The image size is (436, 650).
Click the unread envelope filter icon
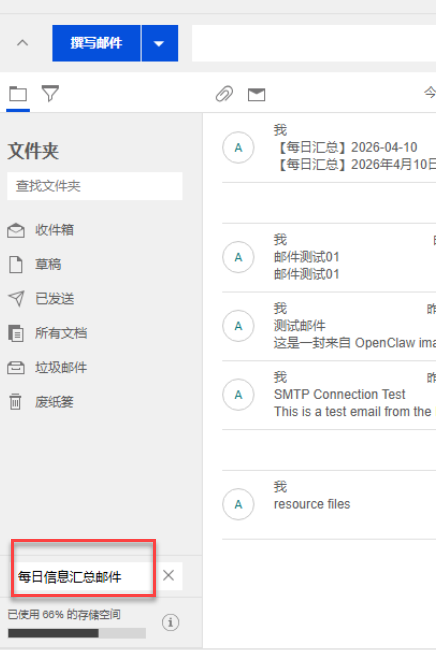click(257, 95)
